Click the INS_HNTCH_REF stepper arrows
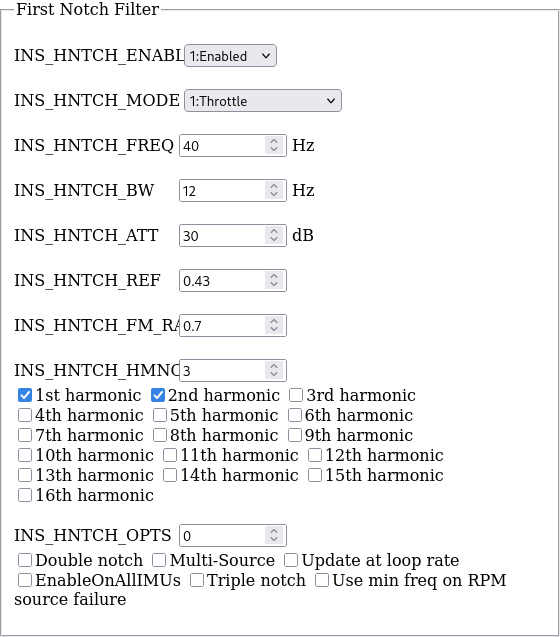Screen dimensions: 560x637 coord(274,280)
